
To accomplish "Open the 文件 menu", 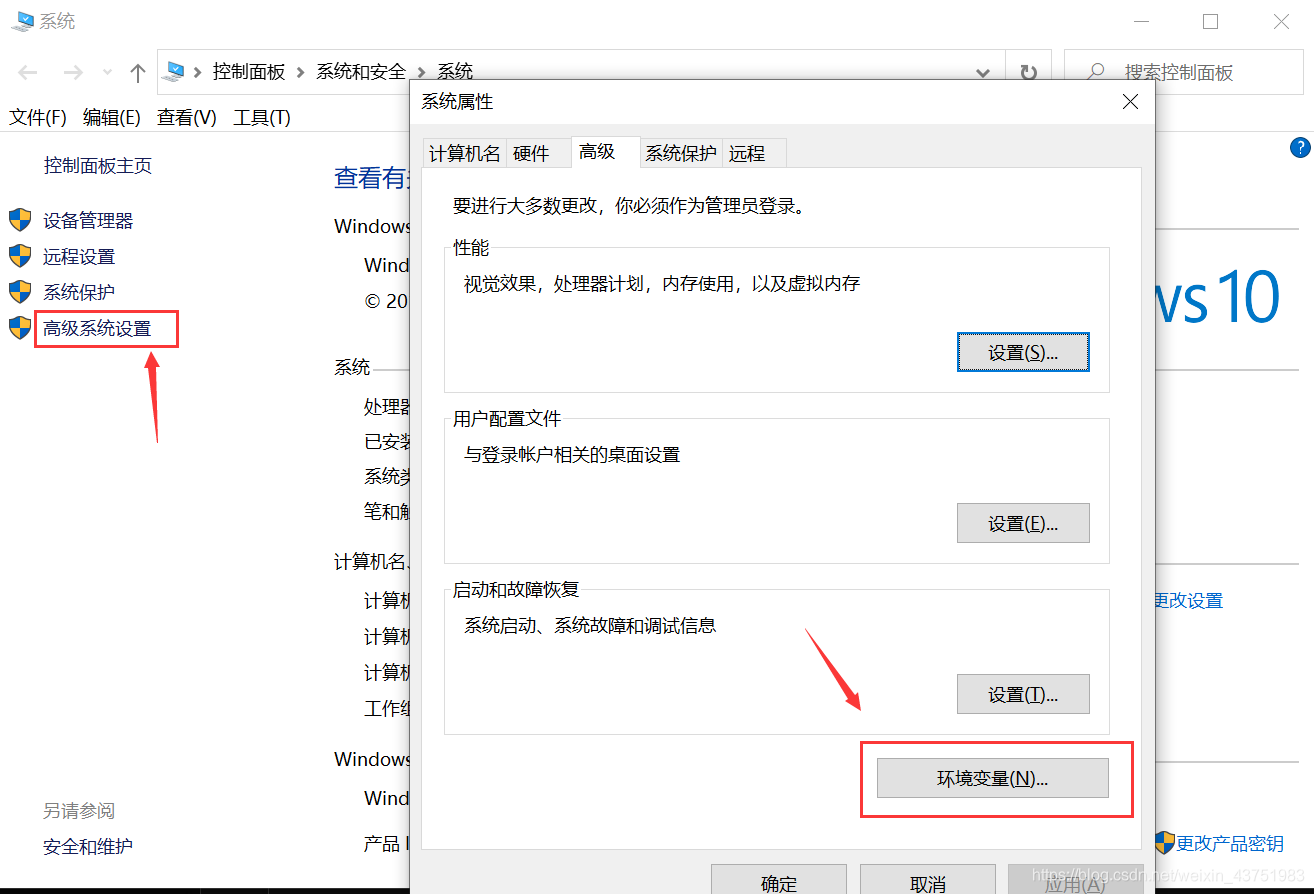I will [37, 117].
